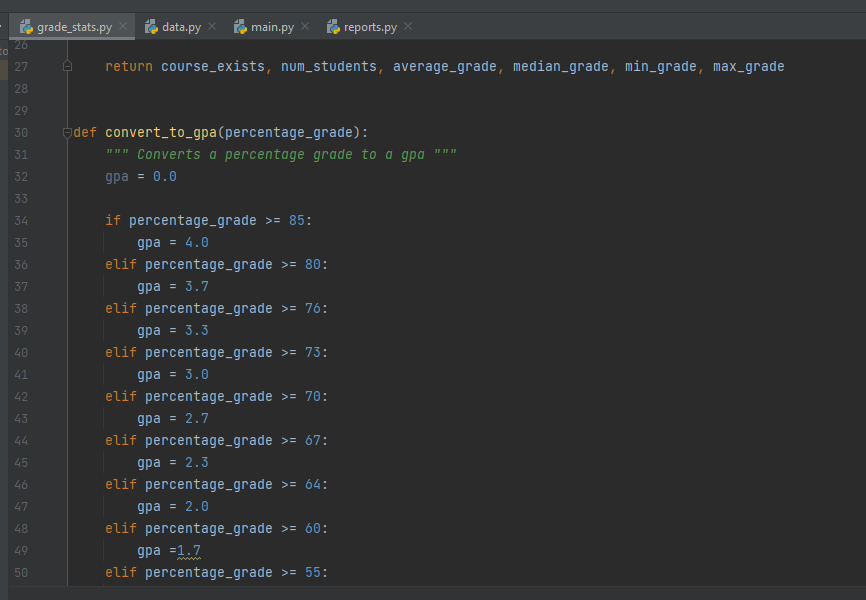Screen dimensions: 866x600
Task: Click the number 76 on line 38
Action: tap(313, 308)
